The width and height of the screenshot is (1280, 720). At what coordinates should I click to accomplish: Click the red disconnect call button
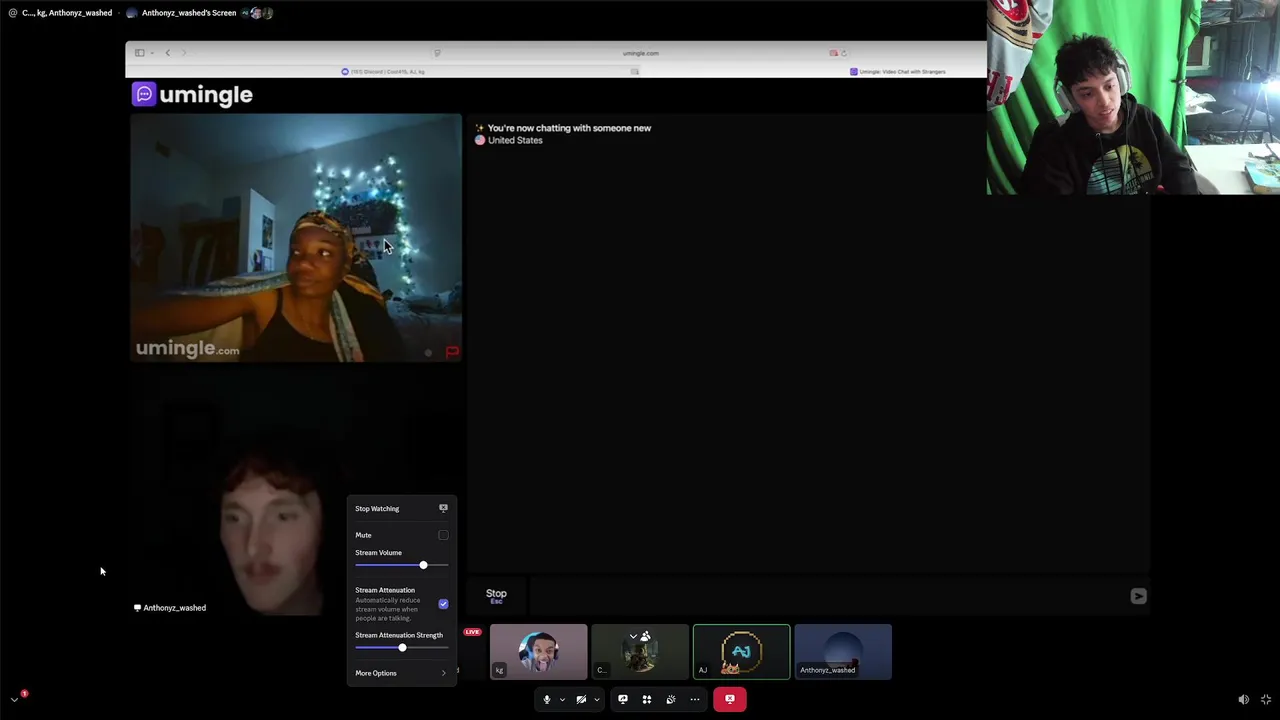click(730, 699)
